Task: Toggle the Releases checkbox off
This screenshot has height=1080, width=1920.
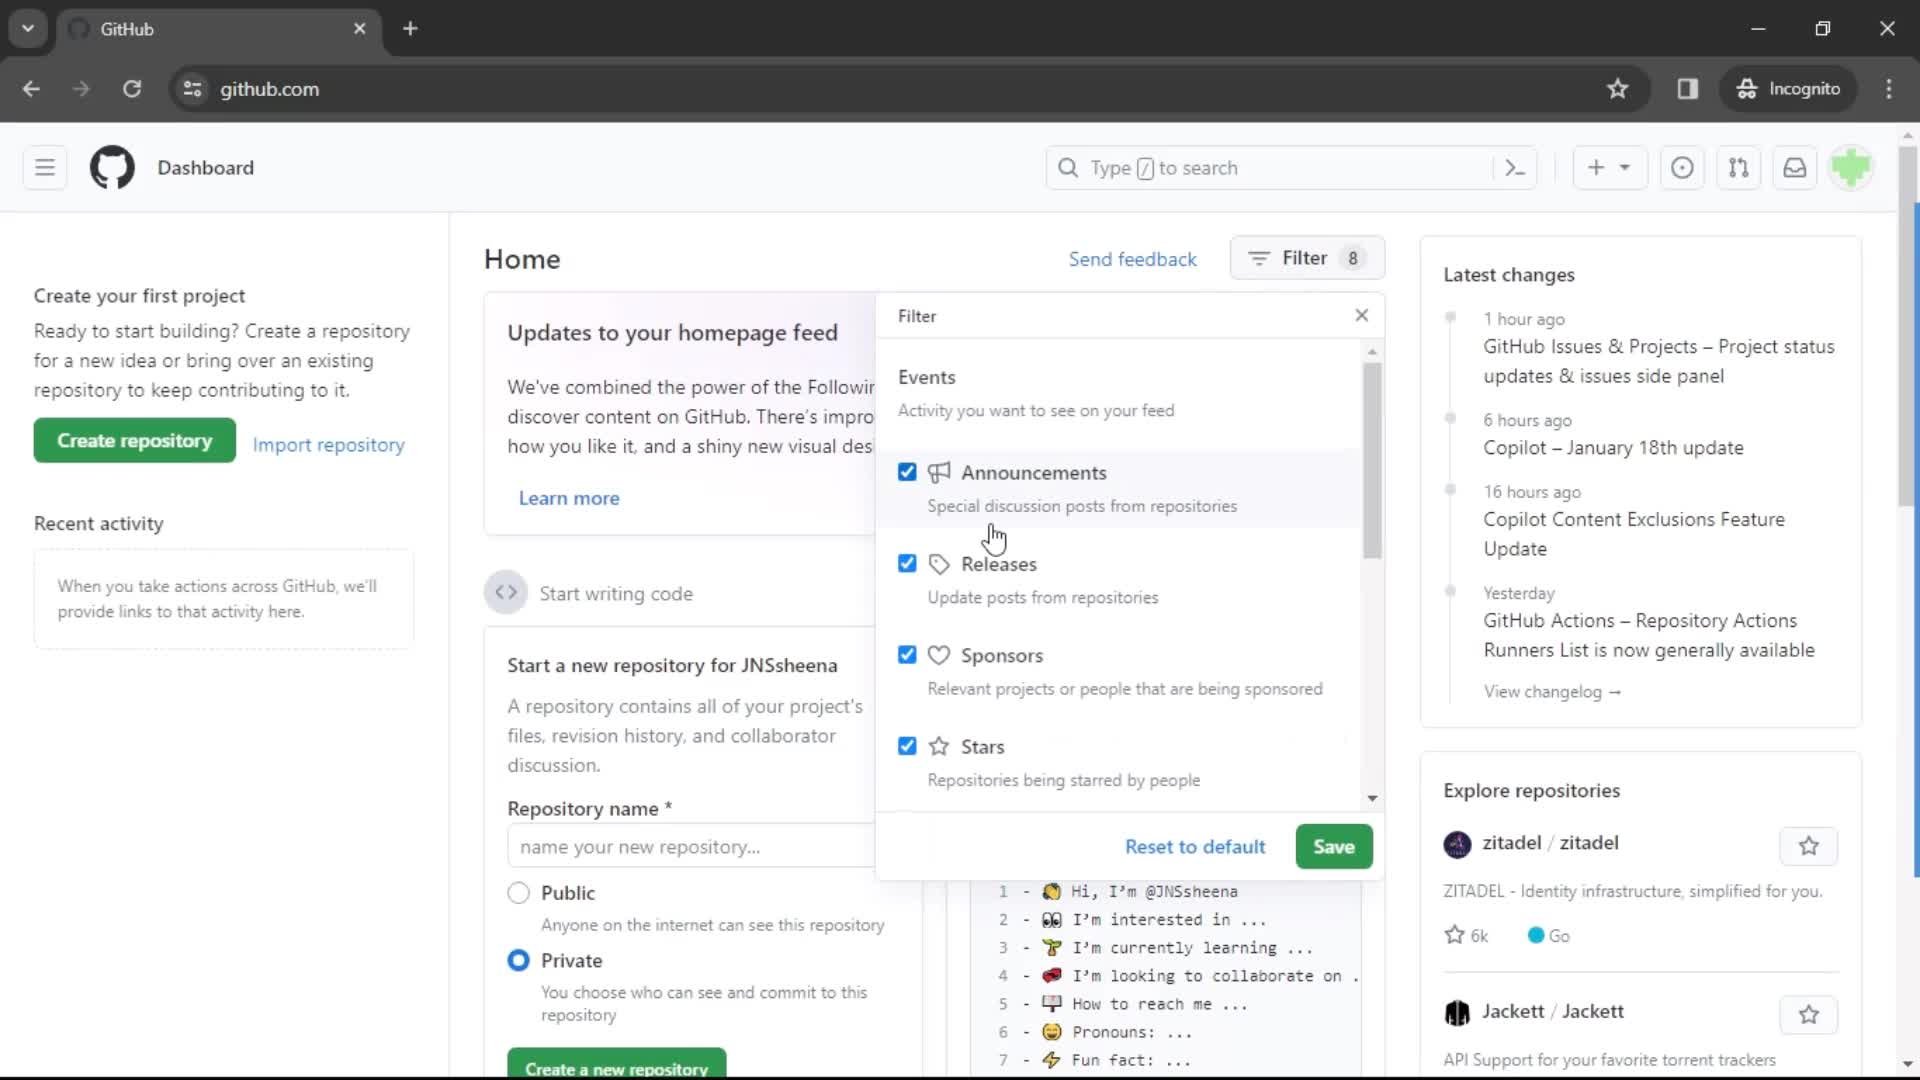Action: [x=907, y=563]
